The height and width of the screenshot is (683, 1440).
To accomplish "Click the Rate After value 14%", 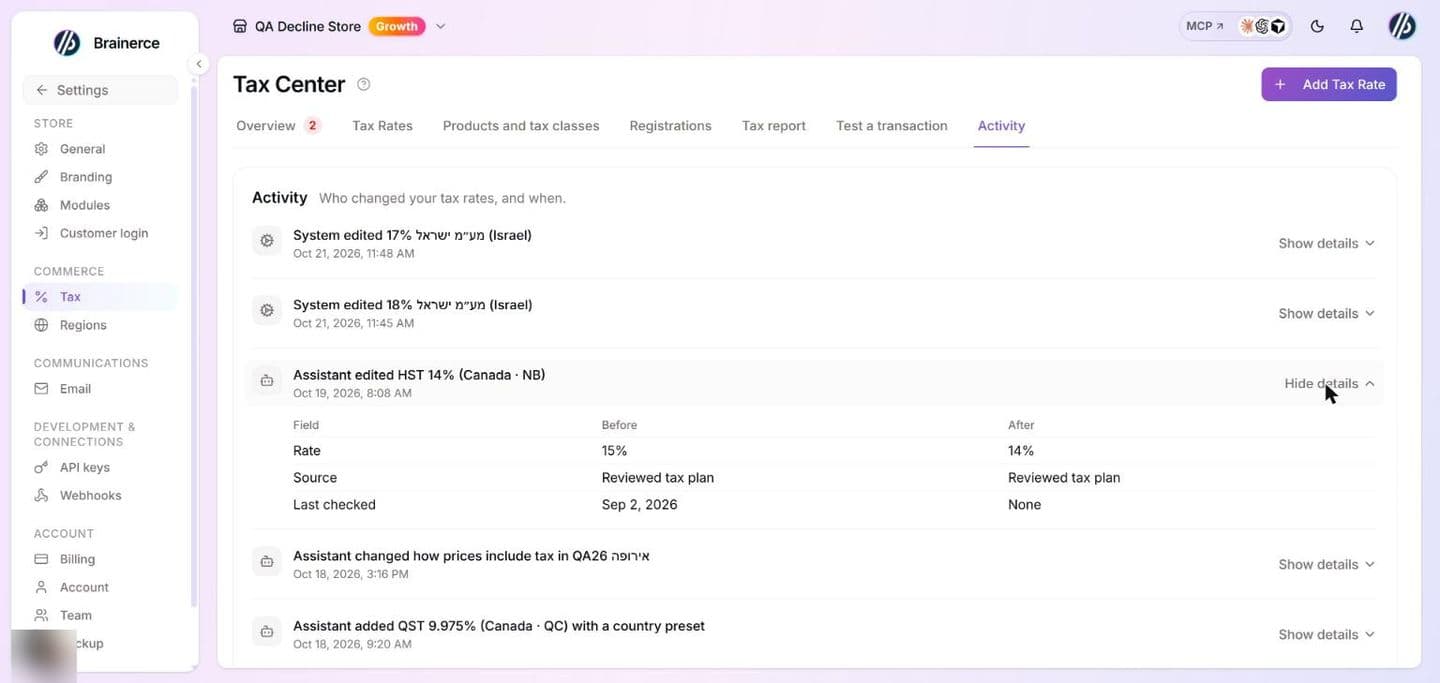I will point(1021,451).
